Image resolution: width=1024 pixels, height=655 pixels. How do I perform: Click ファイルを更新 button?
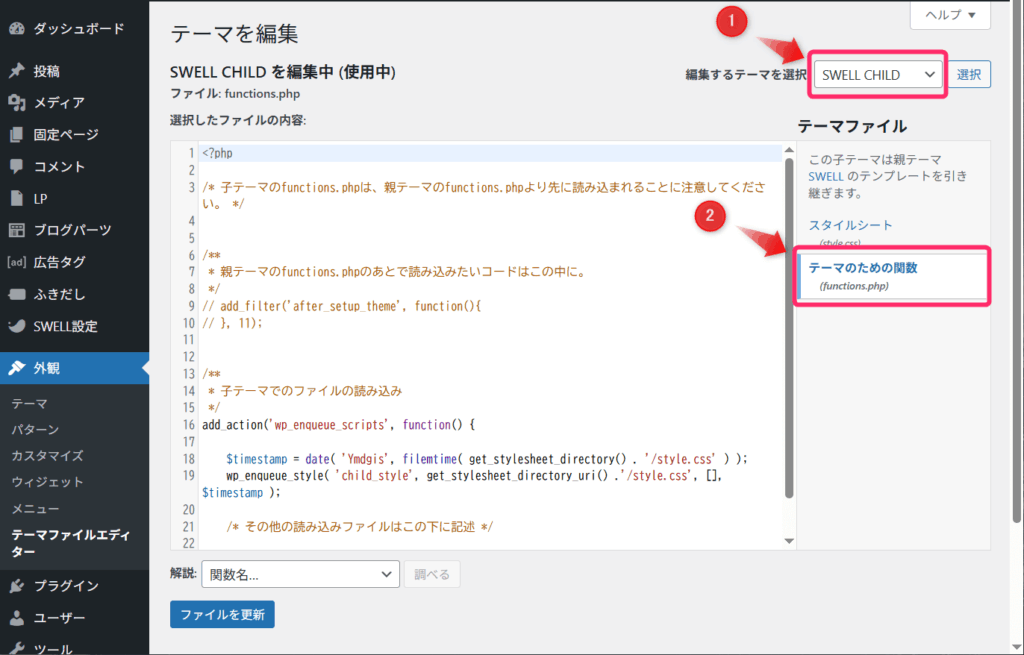[222, 615]
